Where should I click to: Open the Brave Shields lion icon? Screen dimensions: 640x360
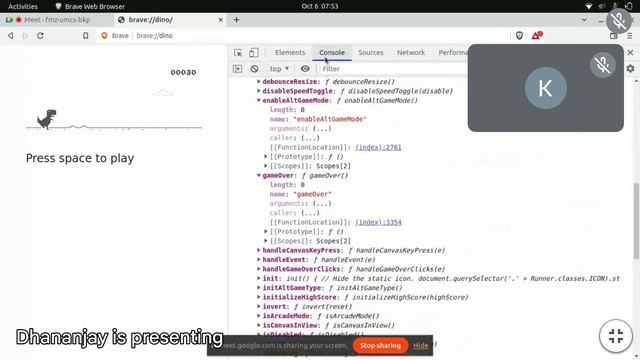tap(519, 36)
